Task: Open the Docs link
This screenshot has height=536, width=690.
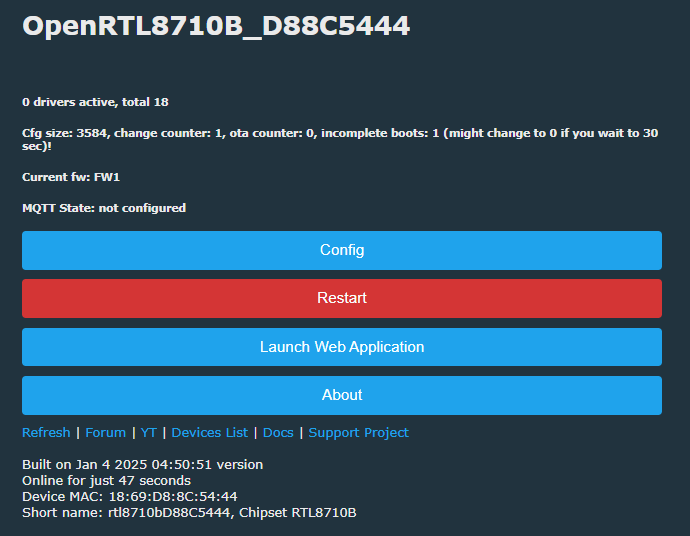Action: click(x=278, y=433)
